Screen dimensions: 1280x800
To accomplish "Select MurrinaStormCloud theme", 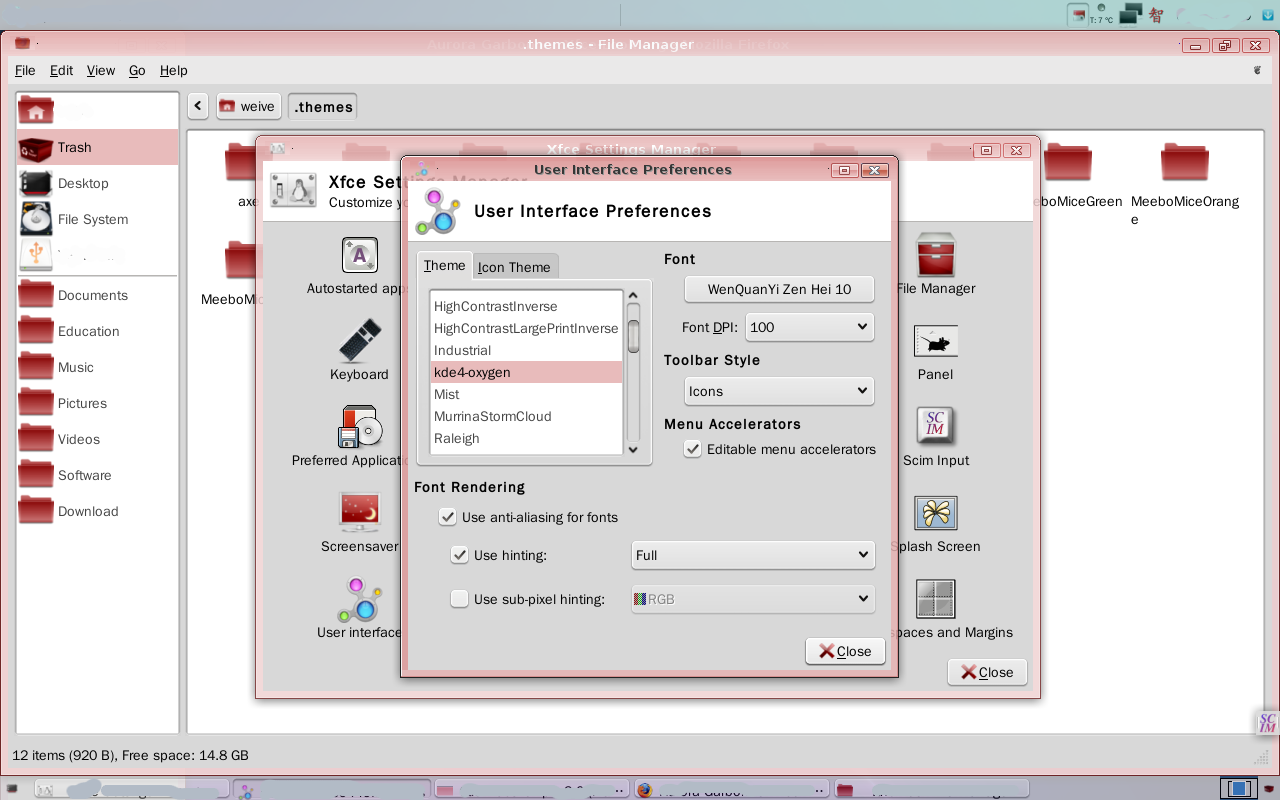I will (x=526, y=416).
